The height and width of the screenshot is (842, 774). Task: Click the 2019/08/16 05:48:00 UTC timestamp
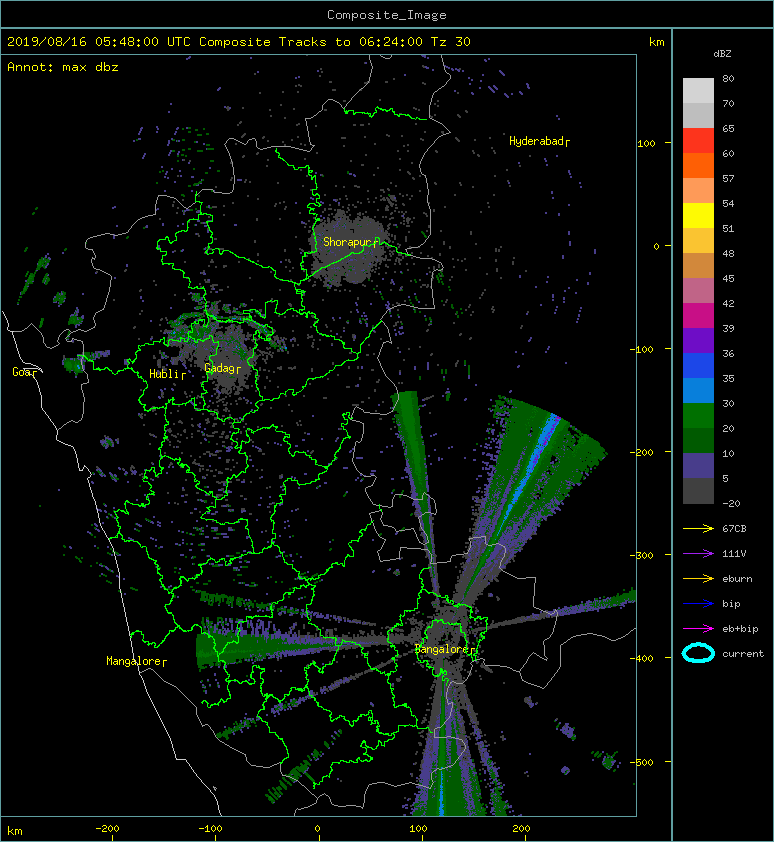point(99,42)
